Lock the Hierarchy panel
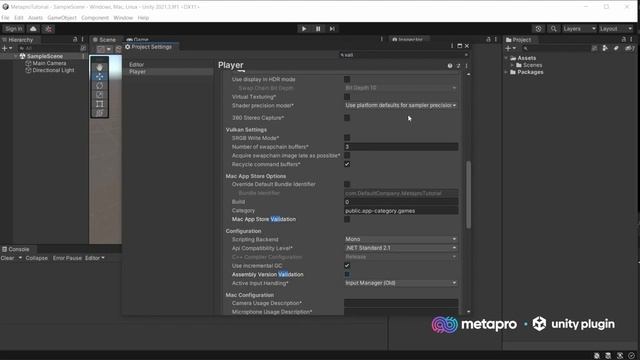Screen dimensions: 640x360 (x=75, y=40)
